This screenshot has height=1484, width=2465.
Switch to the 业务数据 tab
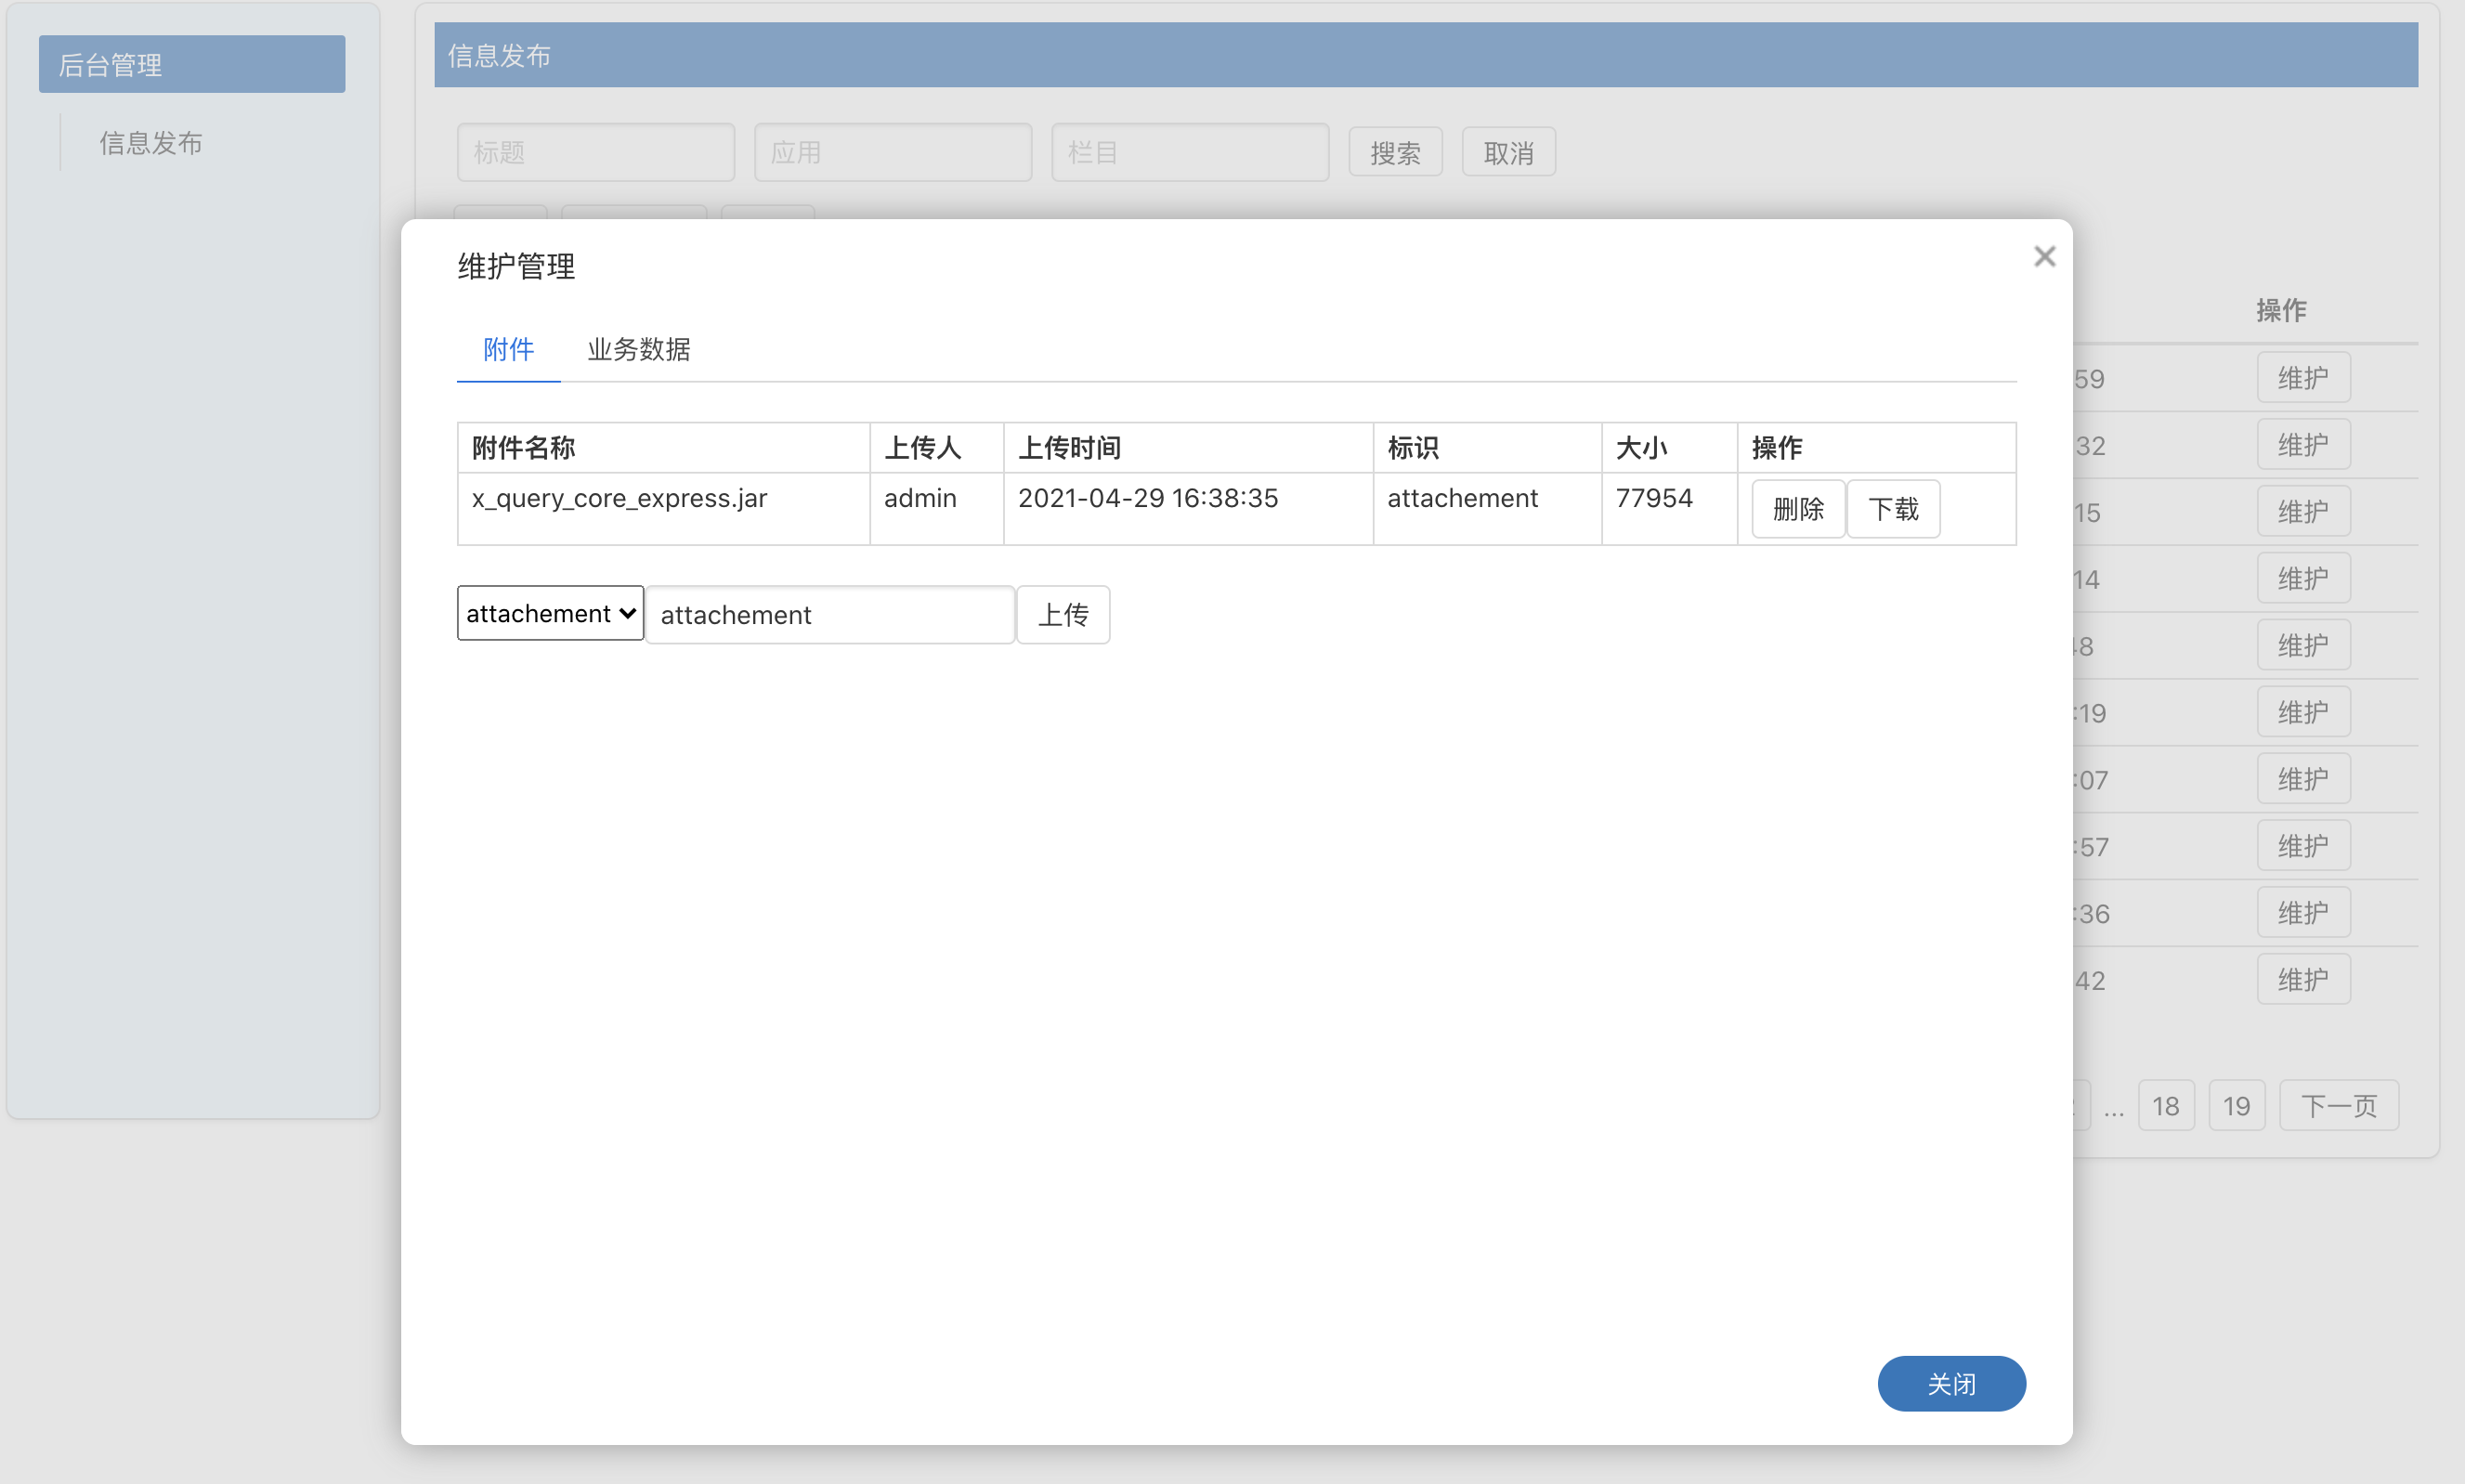click(x=637, y=348)
